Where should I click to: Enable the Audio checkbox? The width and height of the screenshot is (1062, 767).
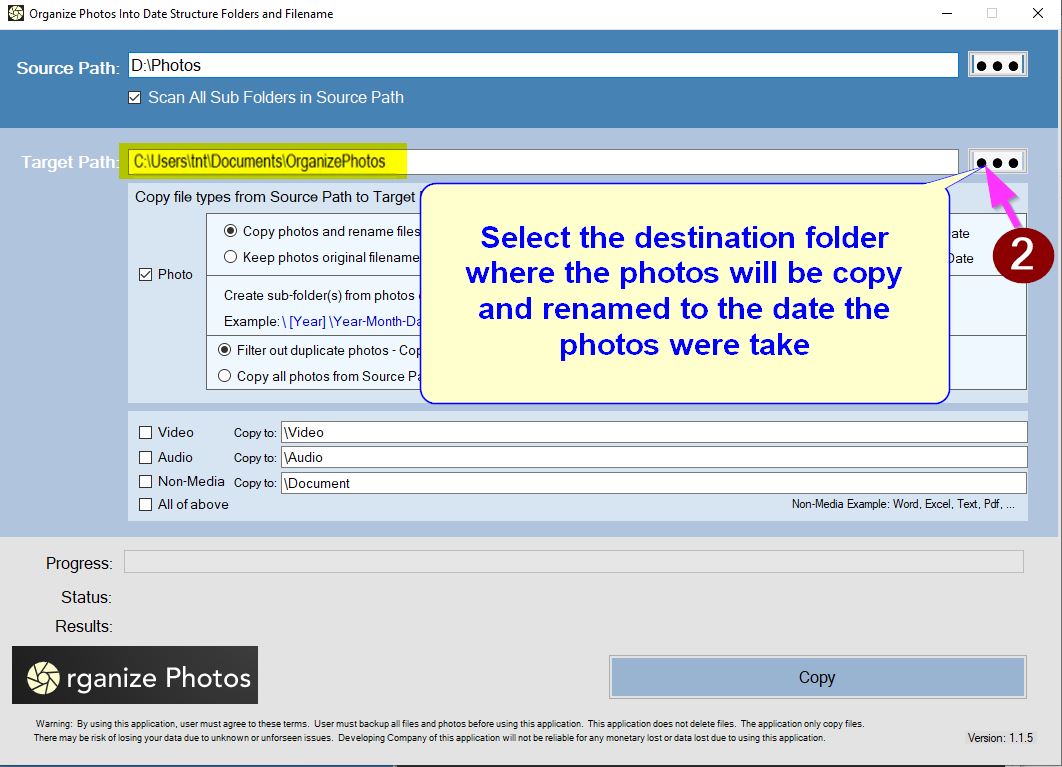tap(146, 457)
